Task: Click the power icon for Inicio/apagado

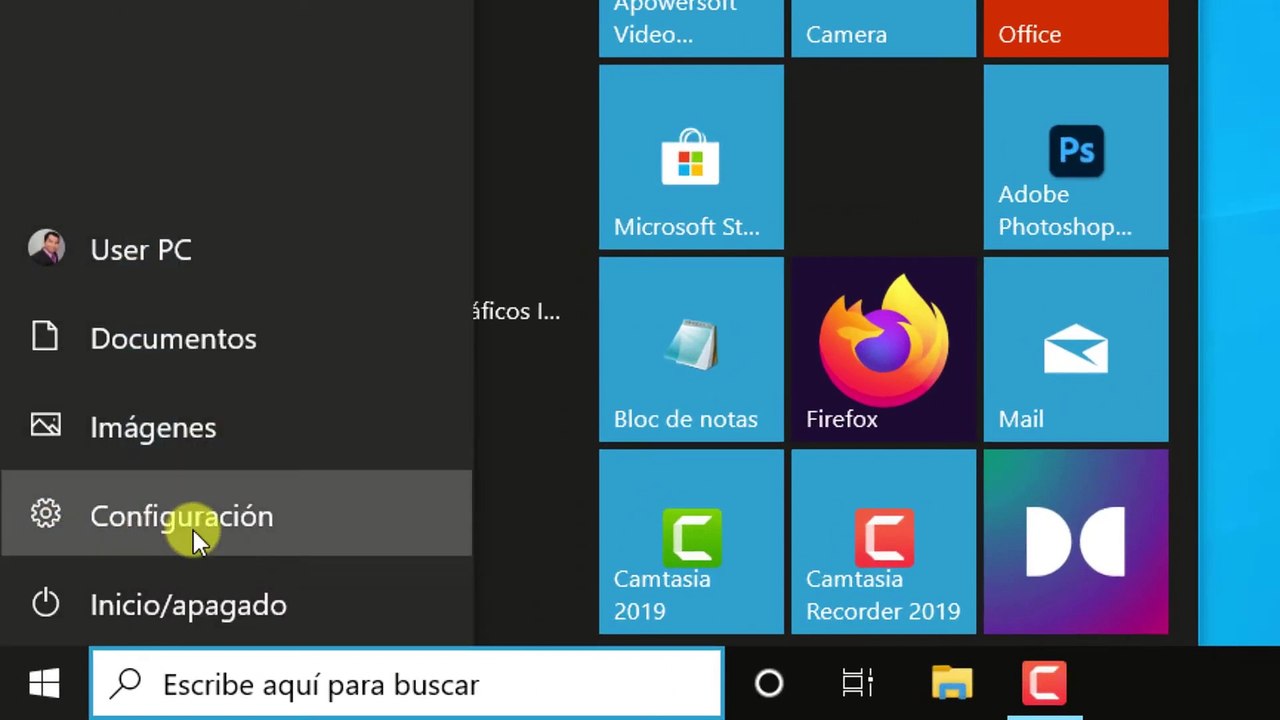Action: click(45, 603)
